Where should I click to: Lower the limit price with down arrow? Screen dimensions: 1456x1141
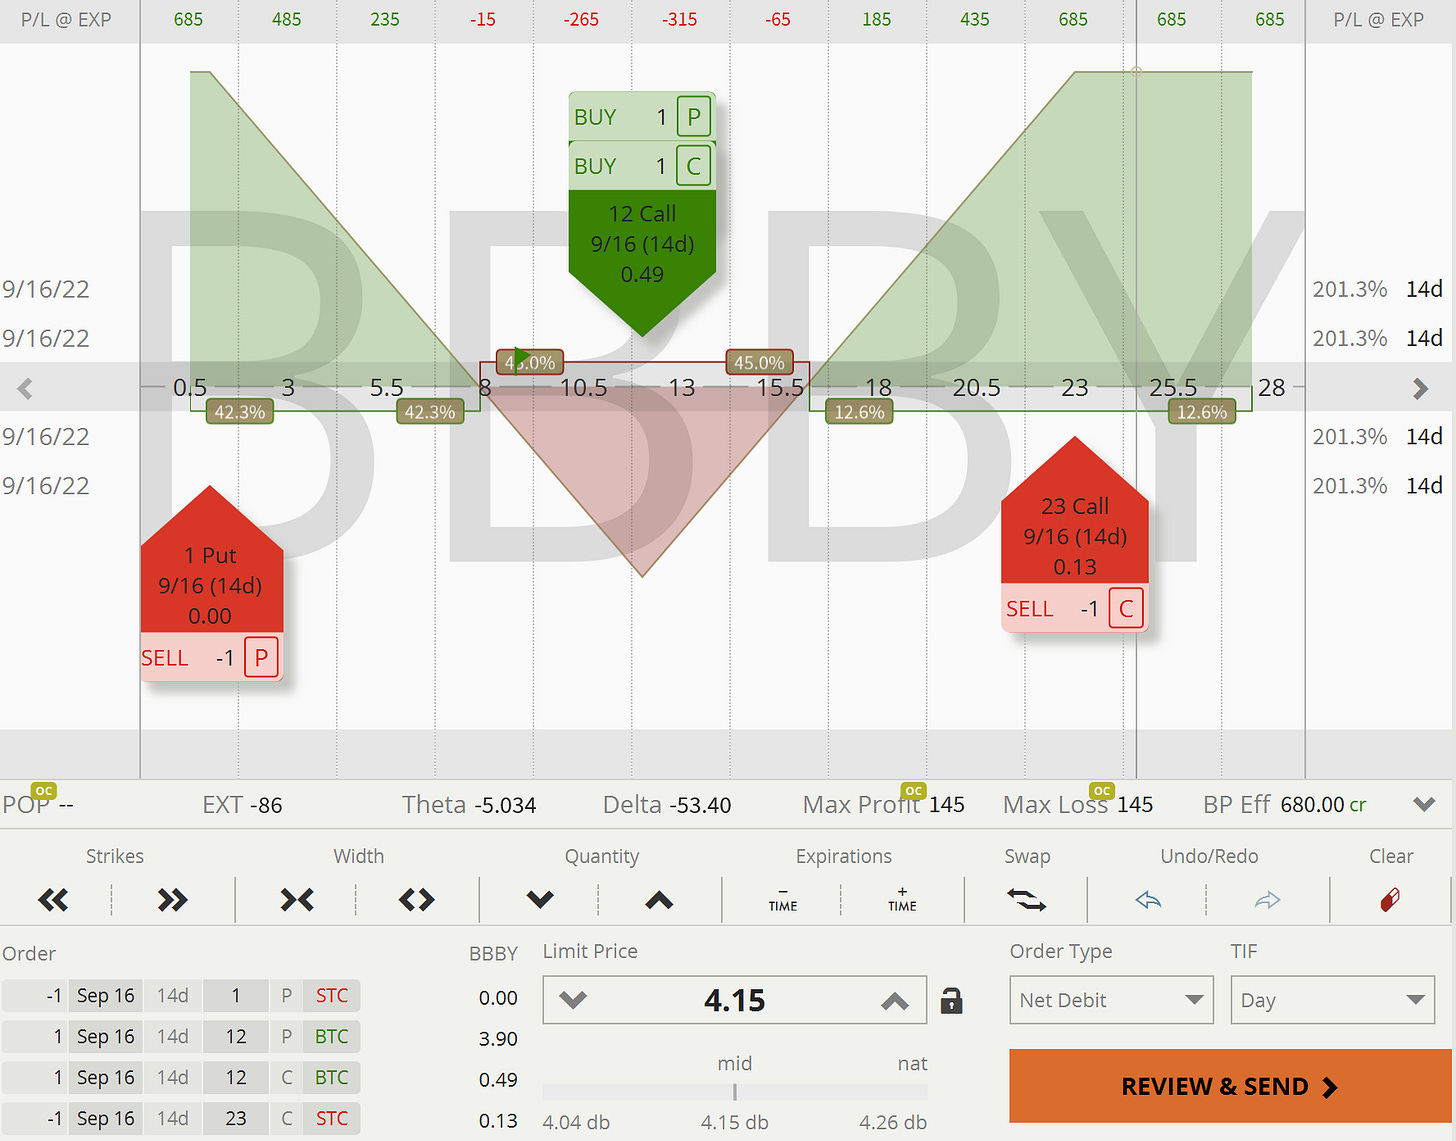[x=573, y=1000]
